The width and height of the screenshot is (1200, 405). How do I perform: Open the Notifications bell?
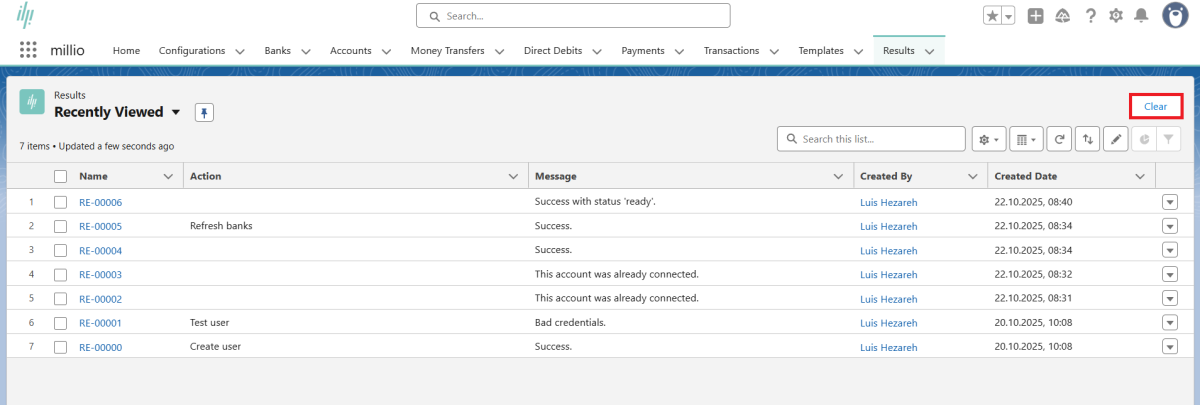[x=1141, y=16]
